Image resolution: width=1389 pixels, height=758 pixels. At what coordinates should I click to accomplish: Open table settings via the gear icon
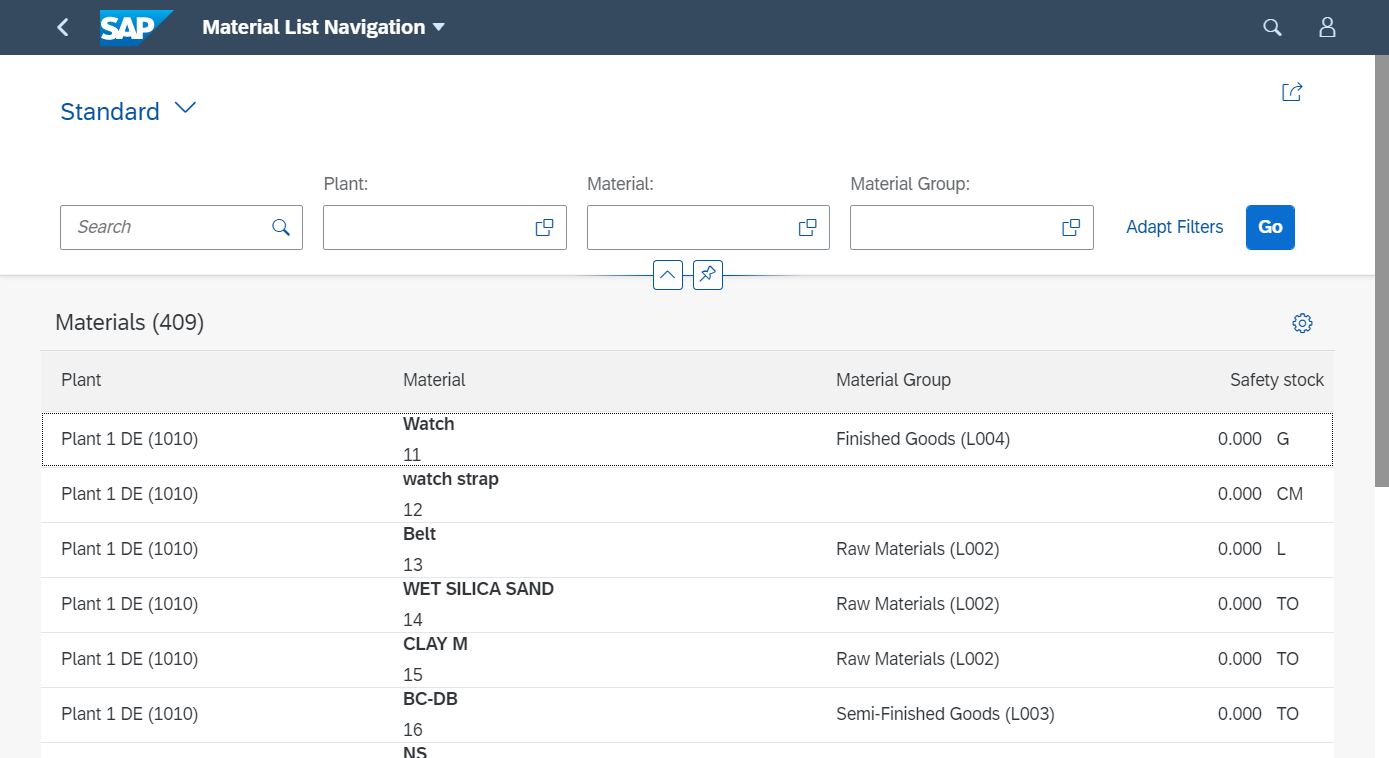click(1301, 323)
